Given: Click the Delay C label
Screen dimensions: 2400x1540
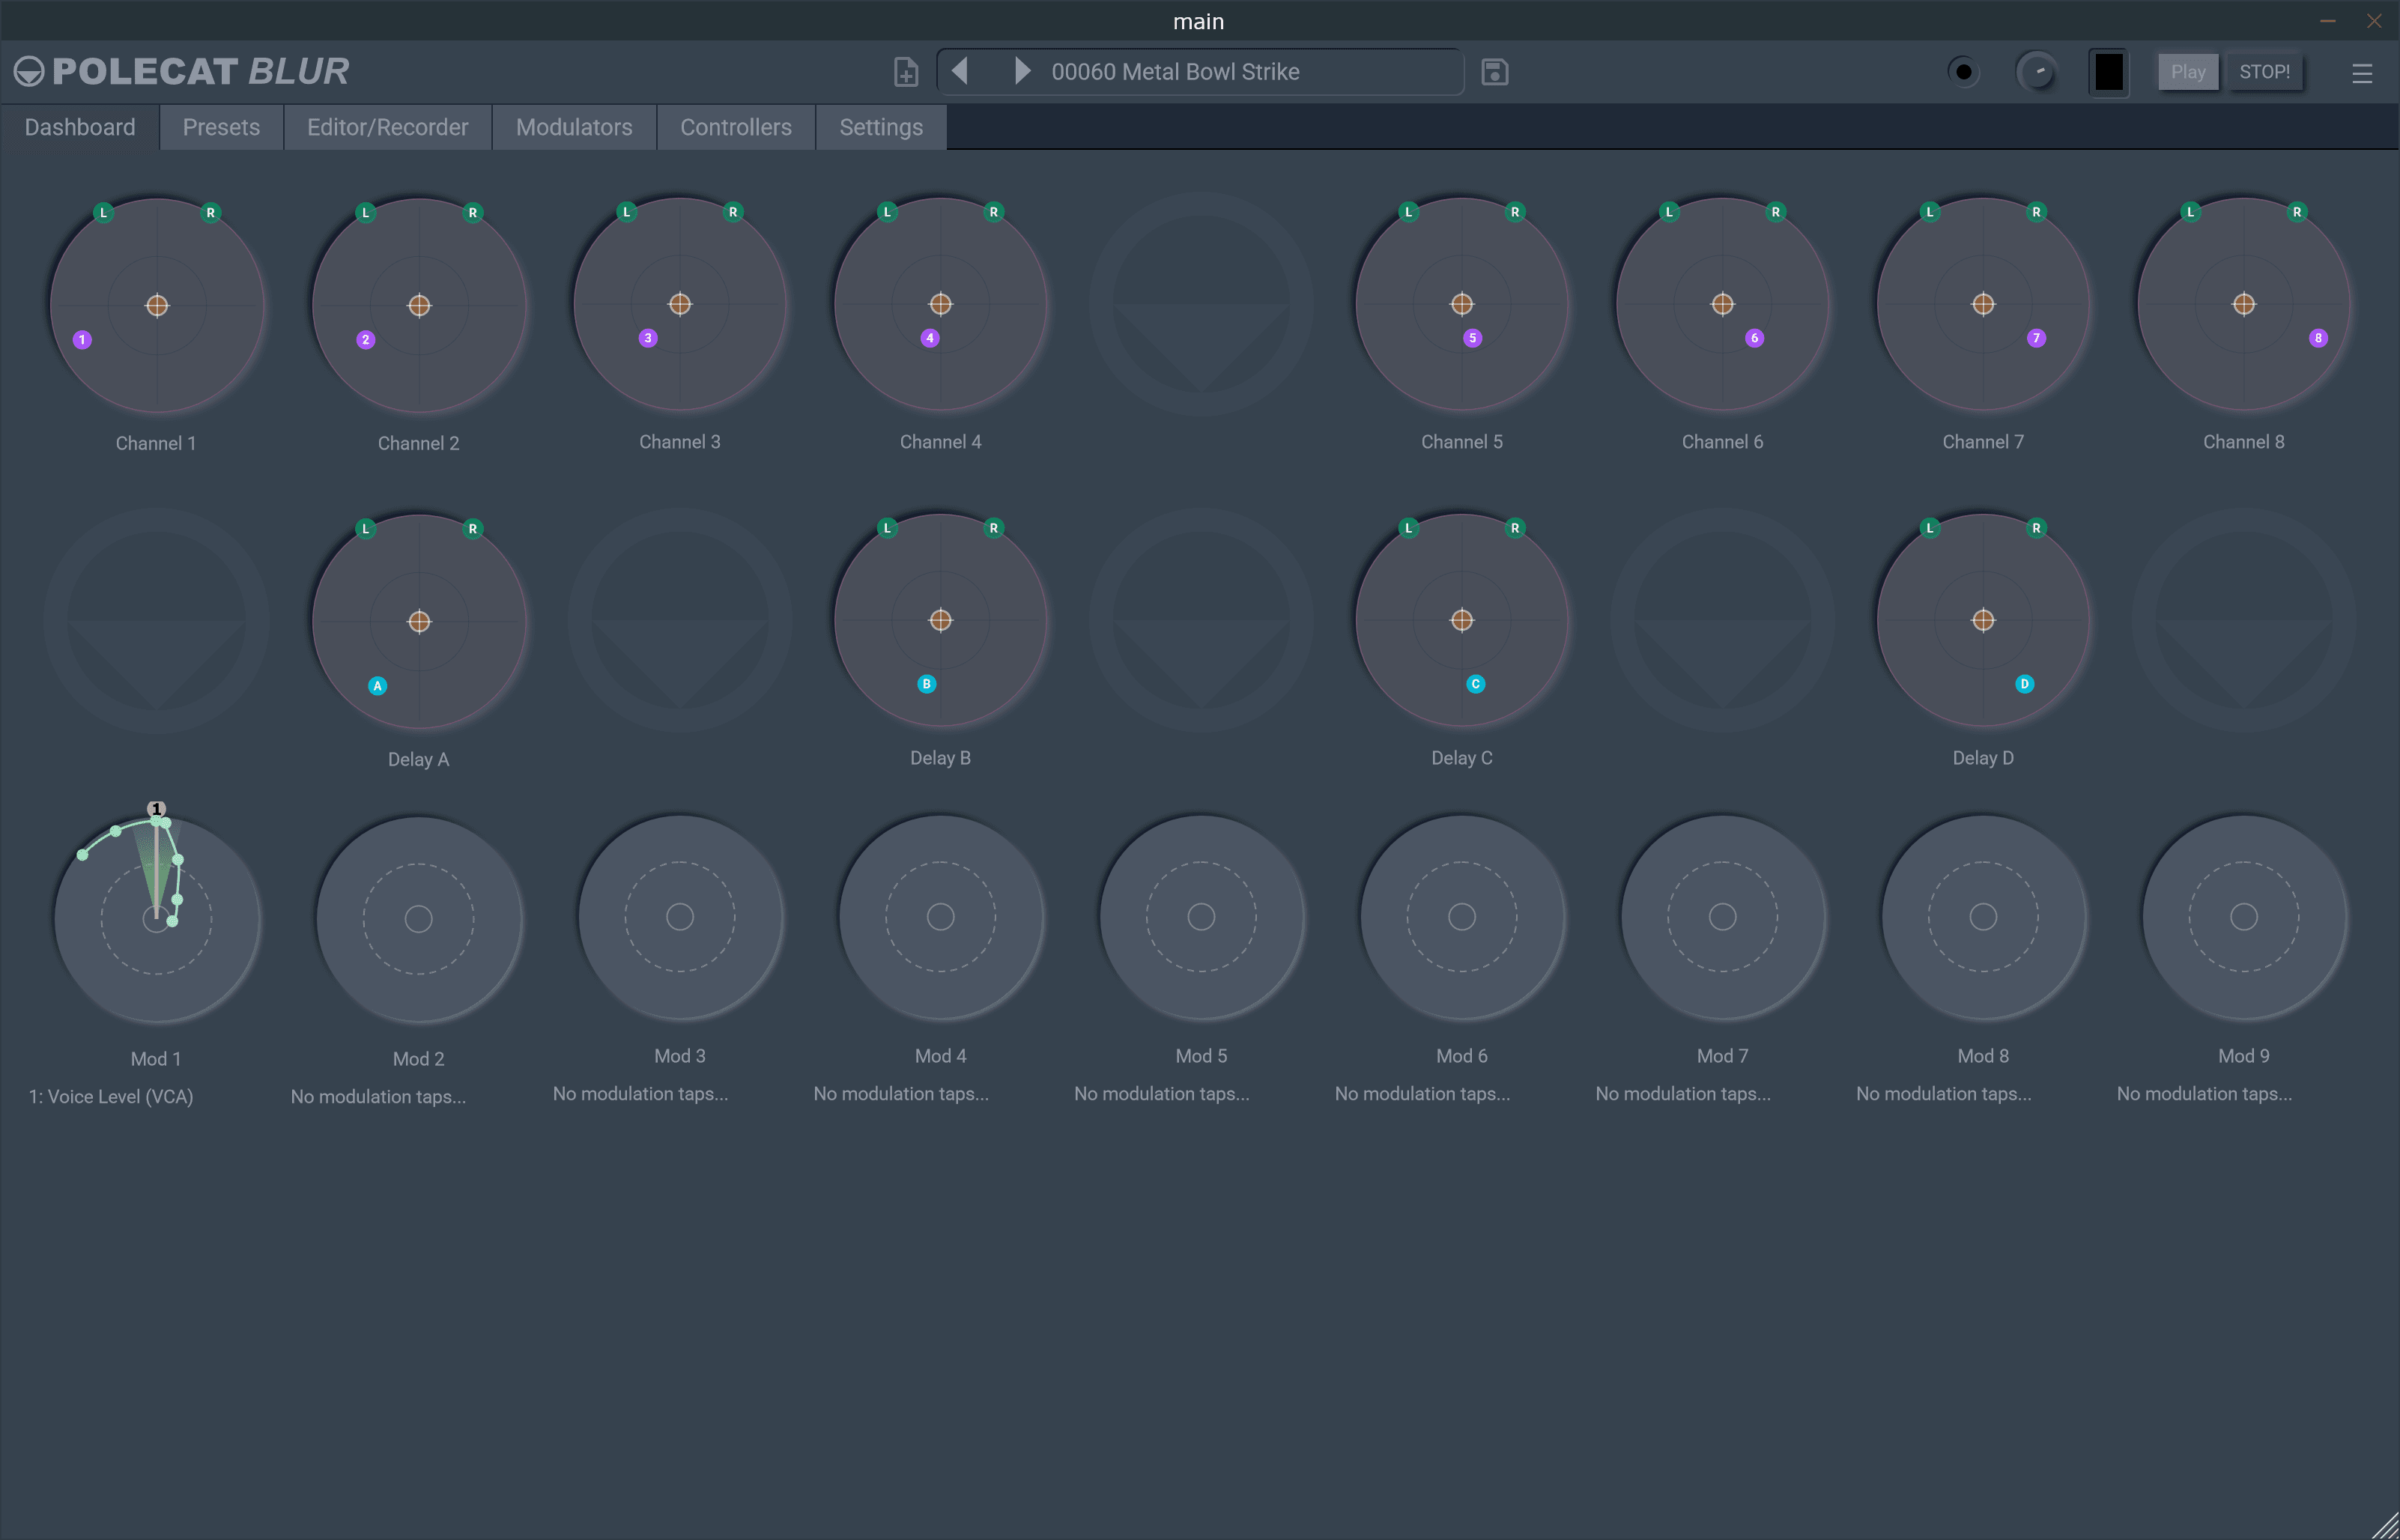Looking at the screenshot, I should tap(1462, 758).
